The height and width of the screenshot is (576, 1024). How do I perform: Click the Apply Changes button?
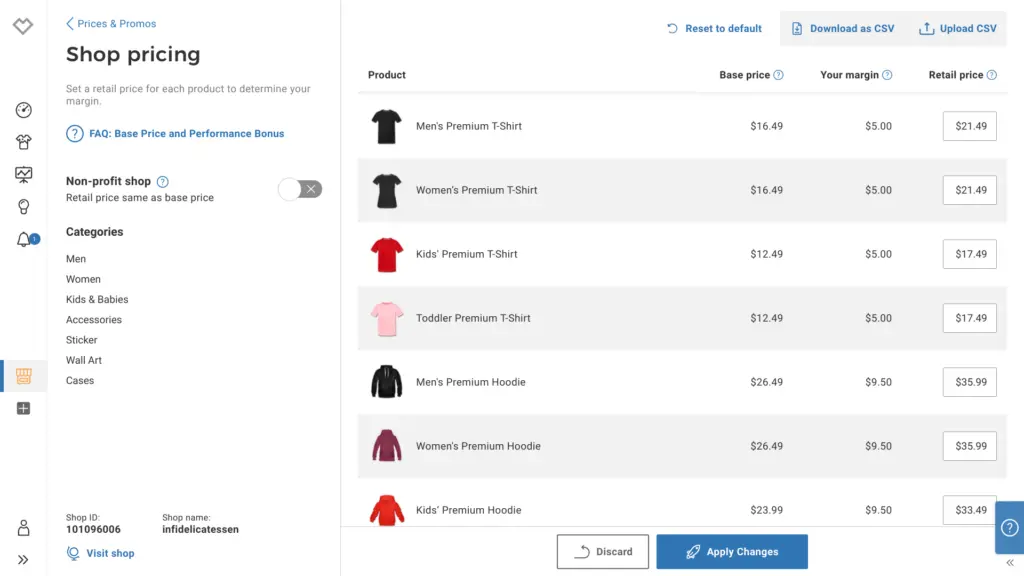coord(732,552)
